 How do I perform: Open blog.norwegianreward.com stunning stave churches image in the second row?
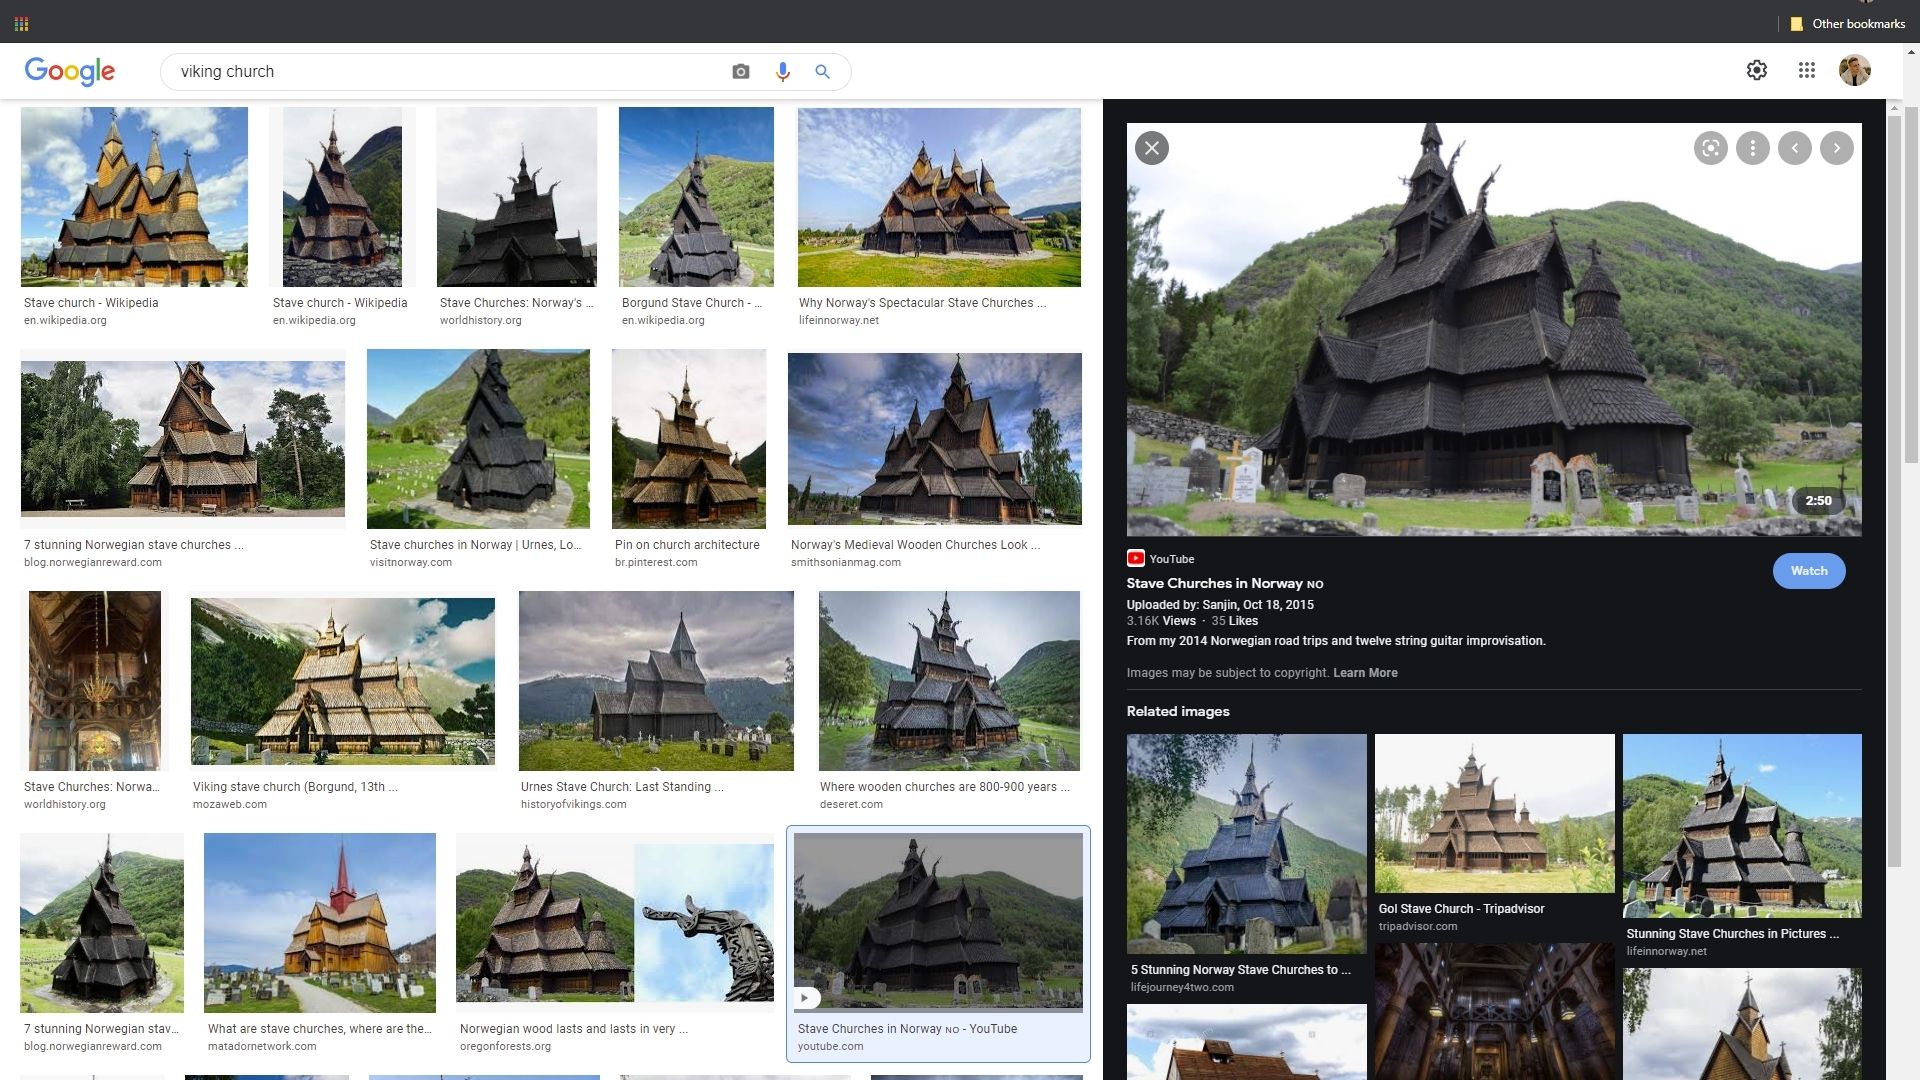(x=183, y=439)
